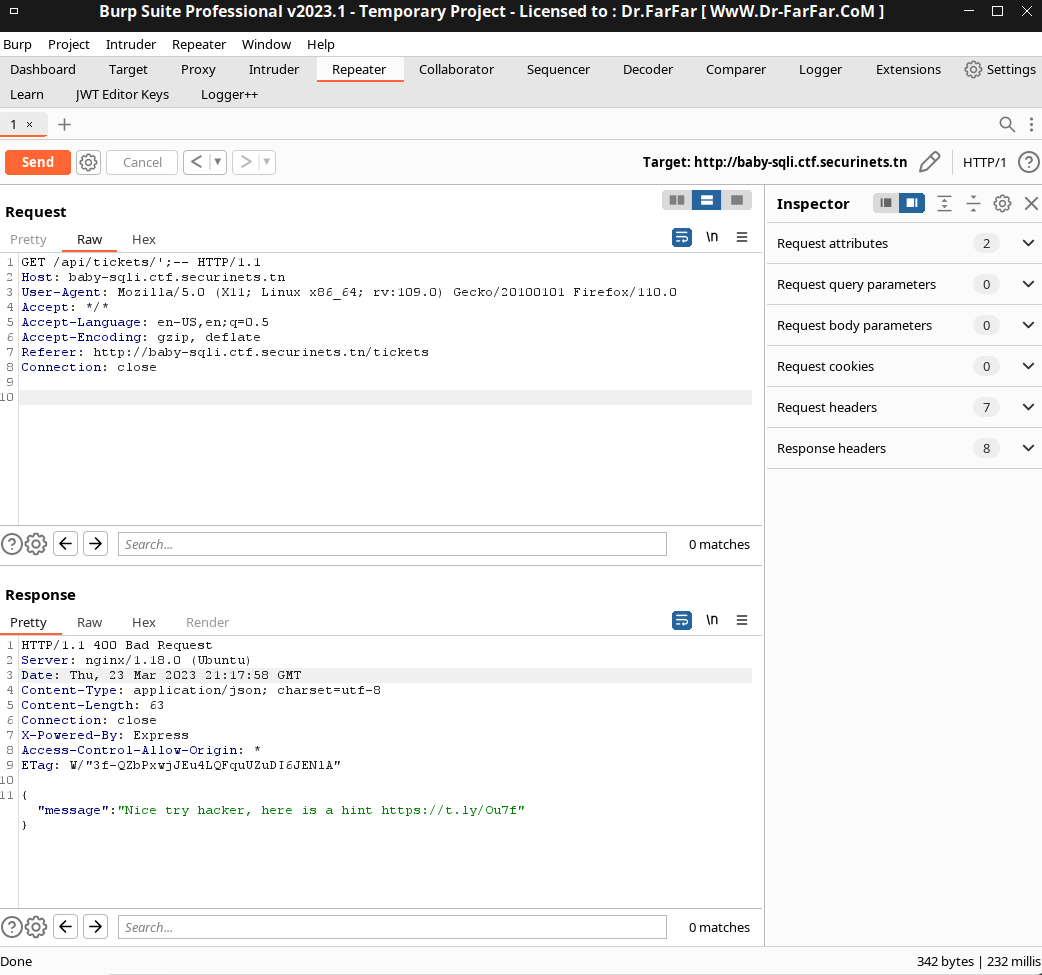Open the Decoder tab
This screenshot has height=975, width=1042.
[647, 69]
